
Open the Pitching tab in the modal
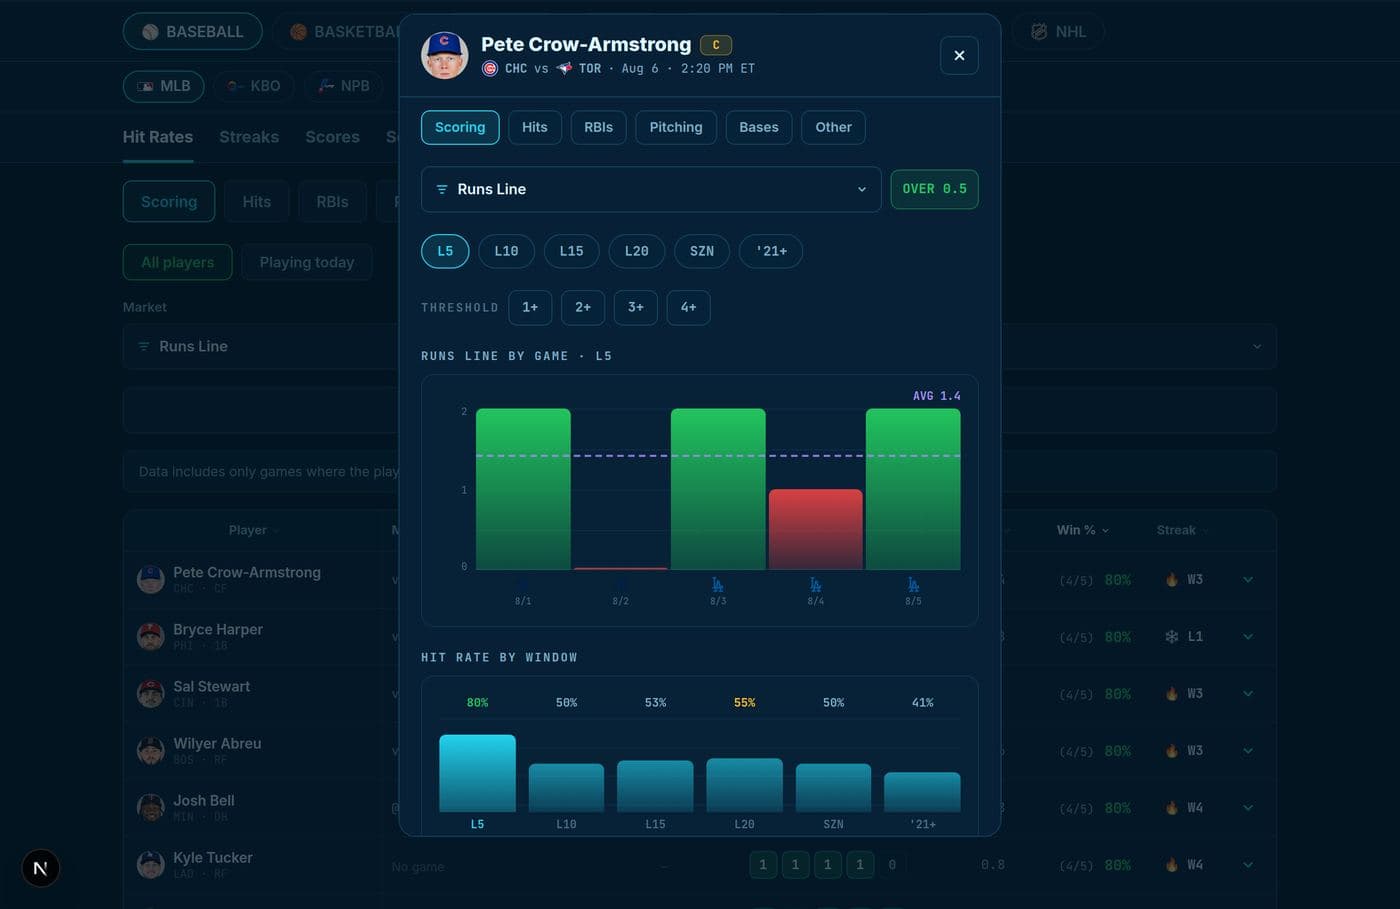(676, 127)
